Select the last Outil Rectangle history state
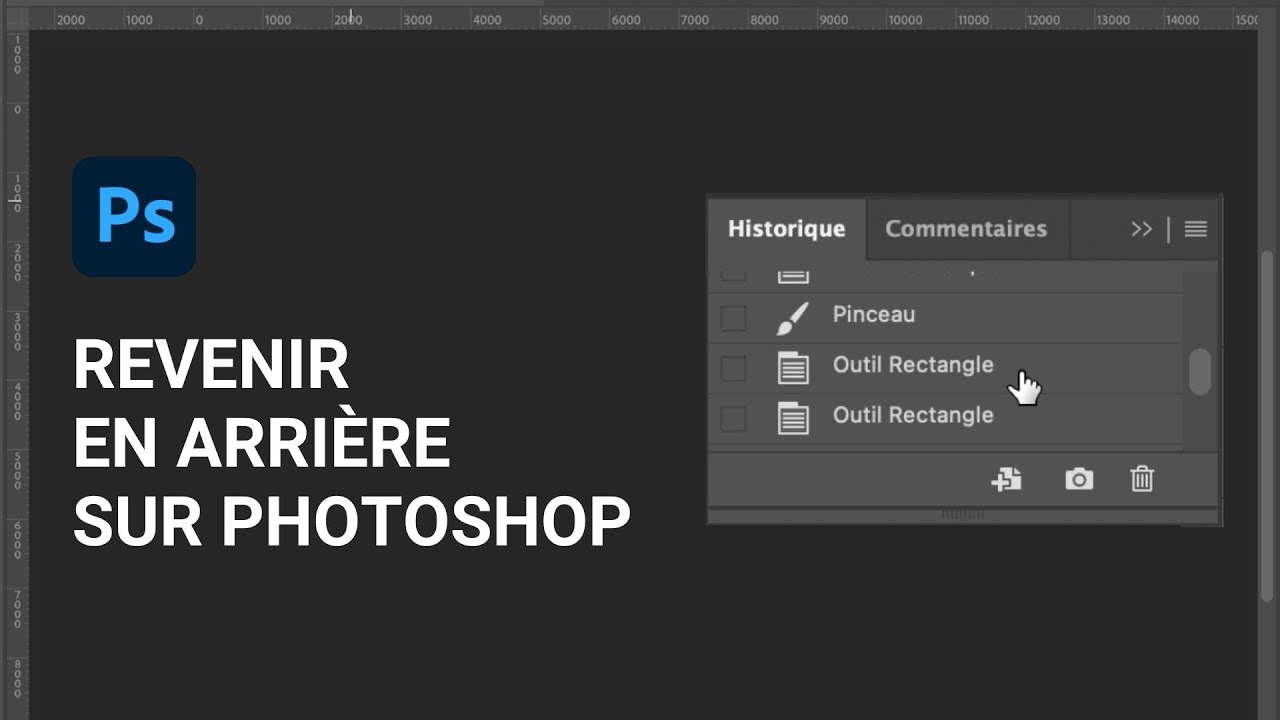1280x720 pixels. click(x=945, y=418)
